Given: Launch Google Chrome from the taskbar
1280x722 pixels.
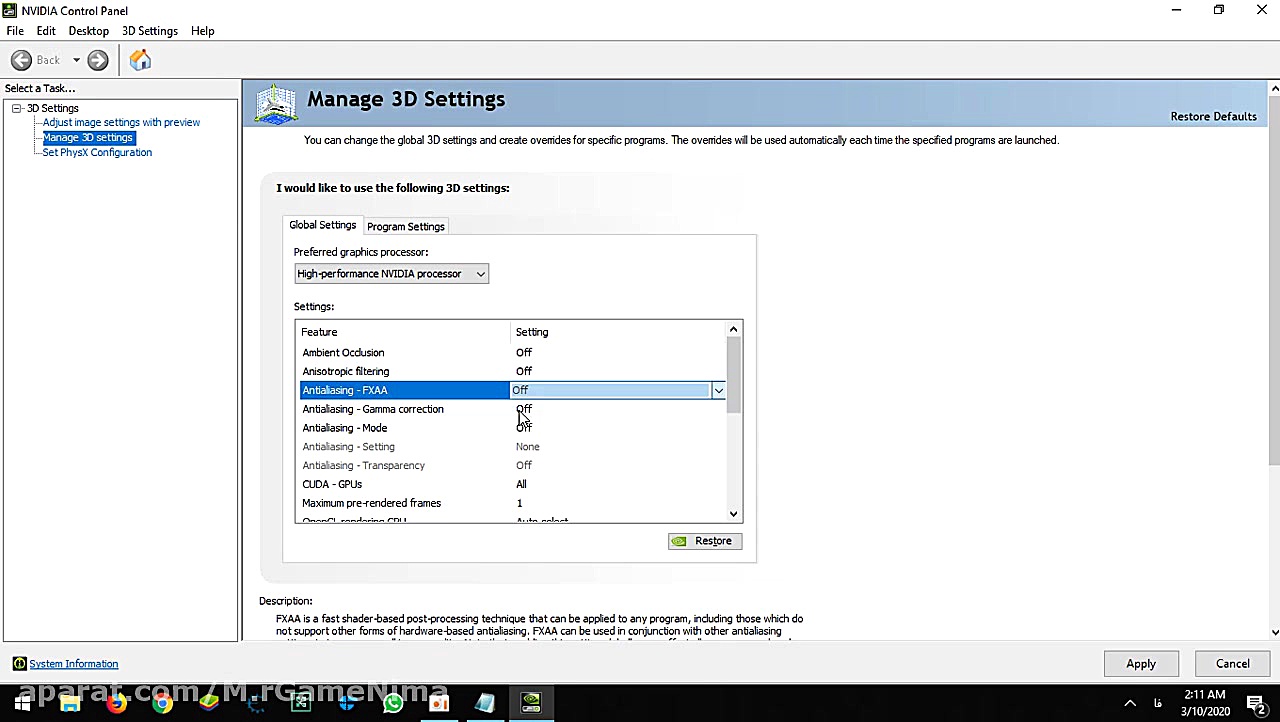Looking at the screenshot, I should [x=162, y=703].
